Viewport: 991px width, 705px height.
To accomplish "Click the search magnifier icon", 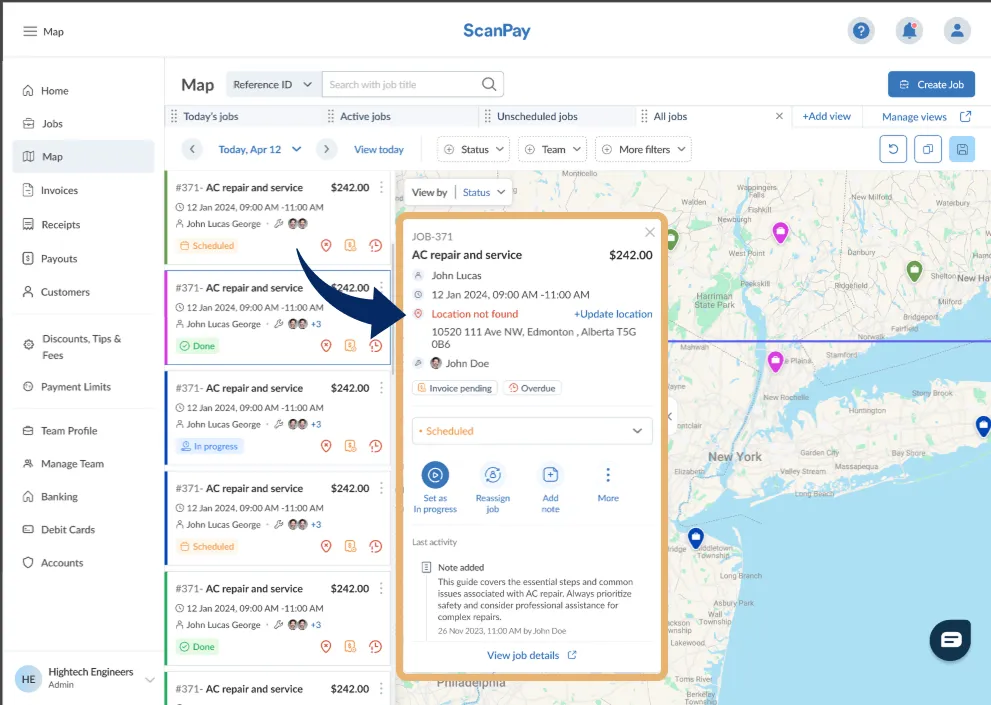I will (x=489, y=84).
